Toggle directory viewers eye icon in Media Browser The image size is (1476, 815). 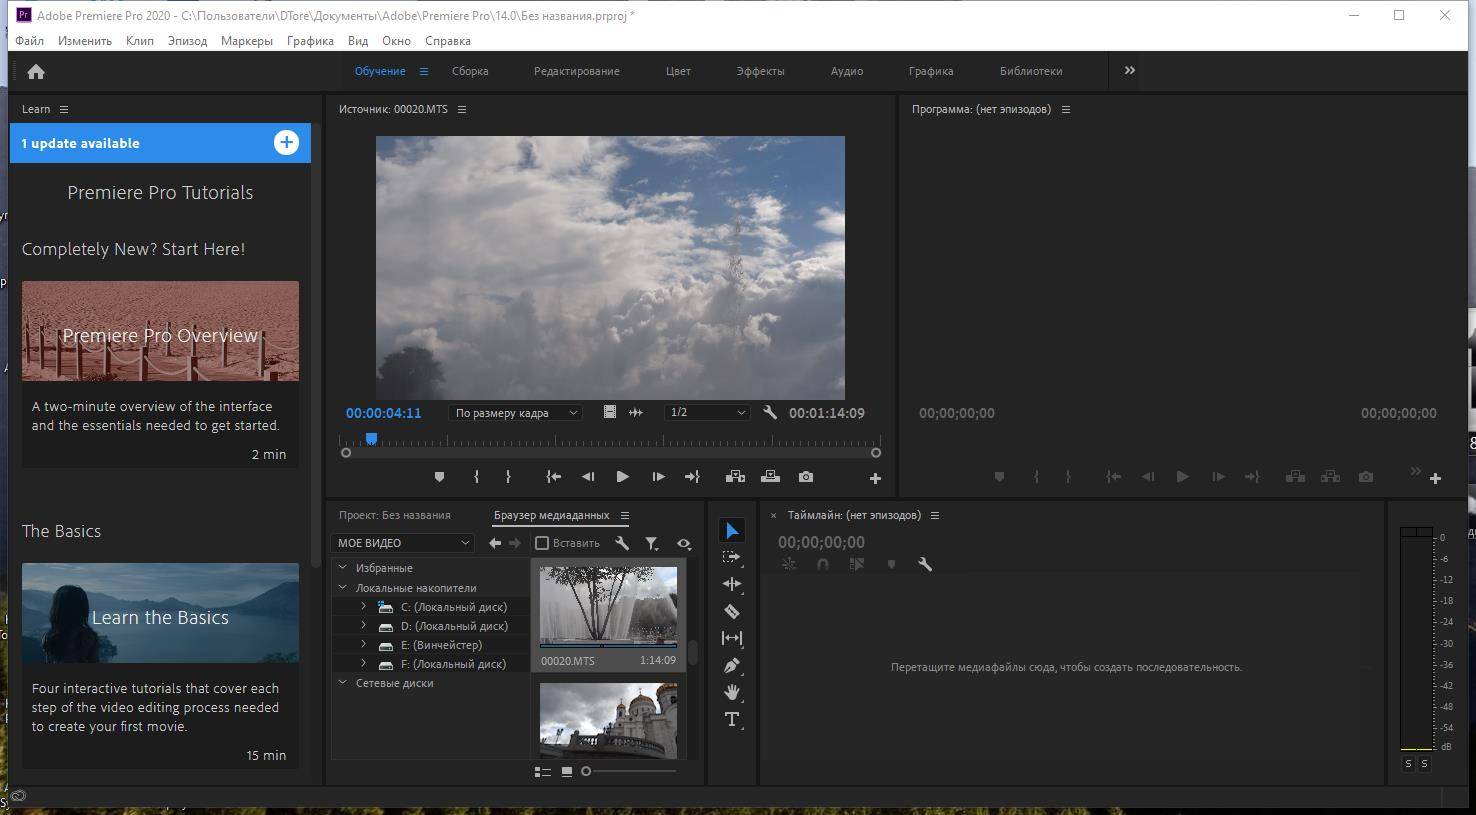pyautogui.click(x=684, y=543)
